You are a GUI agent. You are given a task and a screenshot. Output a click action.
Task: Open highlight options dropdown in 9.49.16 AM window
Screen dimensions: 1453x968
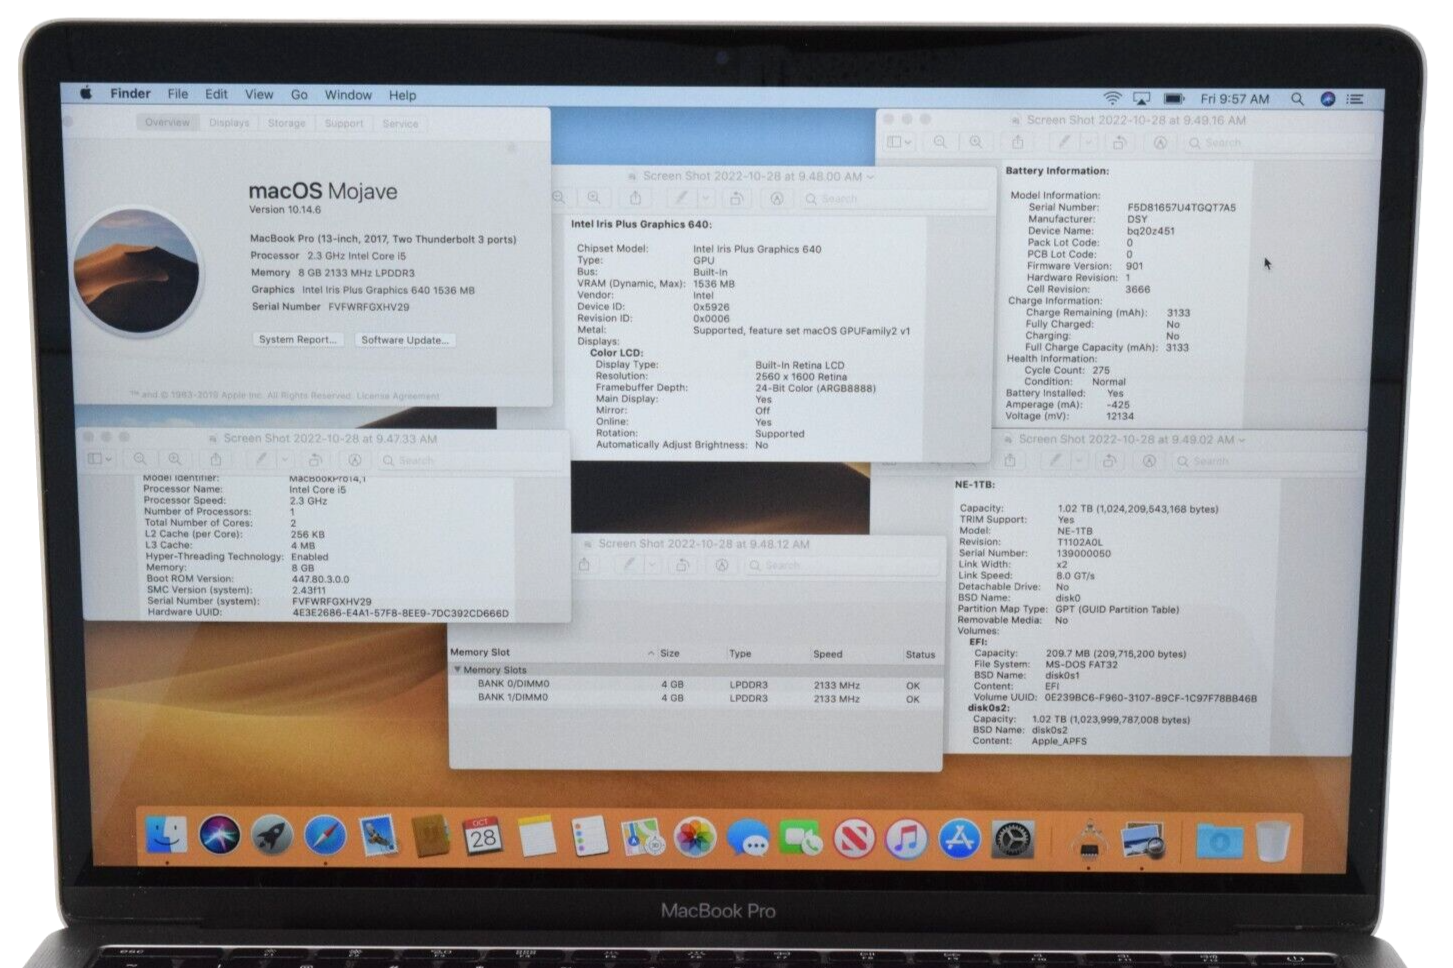(x=1088, y=143)
